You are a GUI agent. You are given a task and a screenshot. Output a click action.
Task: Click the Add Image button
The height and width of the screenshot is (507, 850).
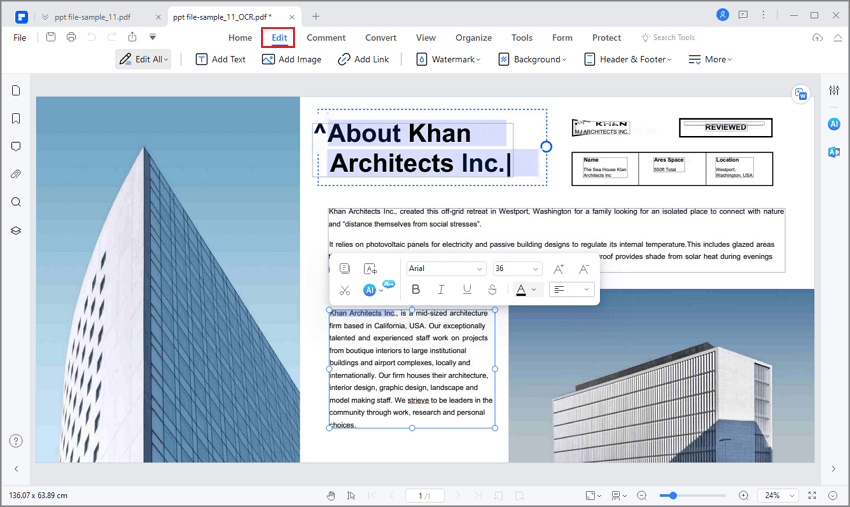coord(292,59)
